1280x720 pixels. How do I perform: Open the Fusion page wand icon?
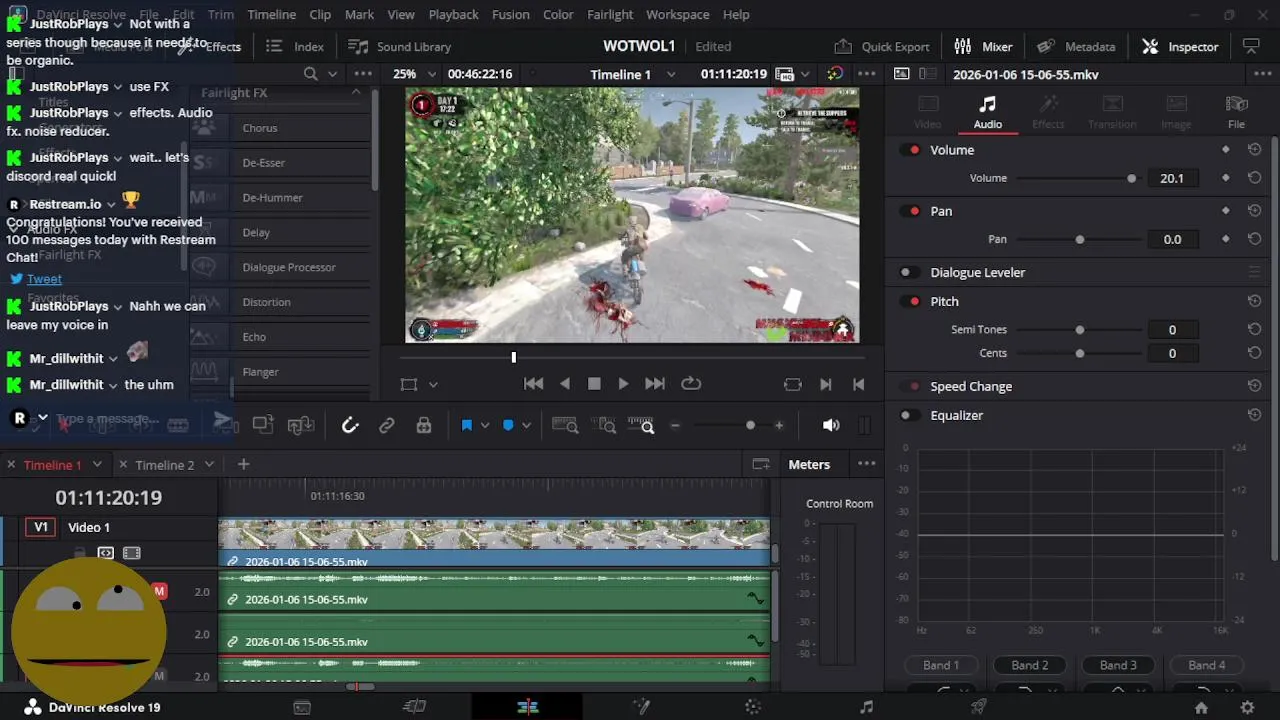[x=641, y=707]
